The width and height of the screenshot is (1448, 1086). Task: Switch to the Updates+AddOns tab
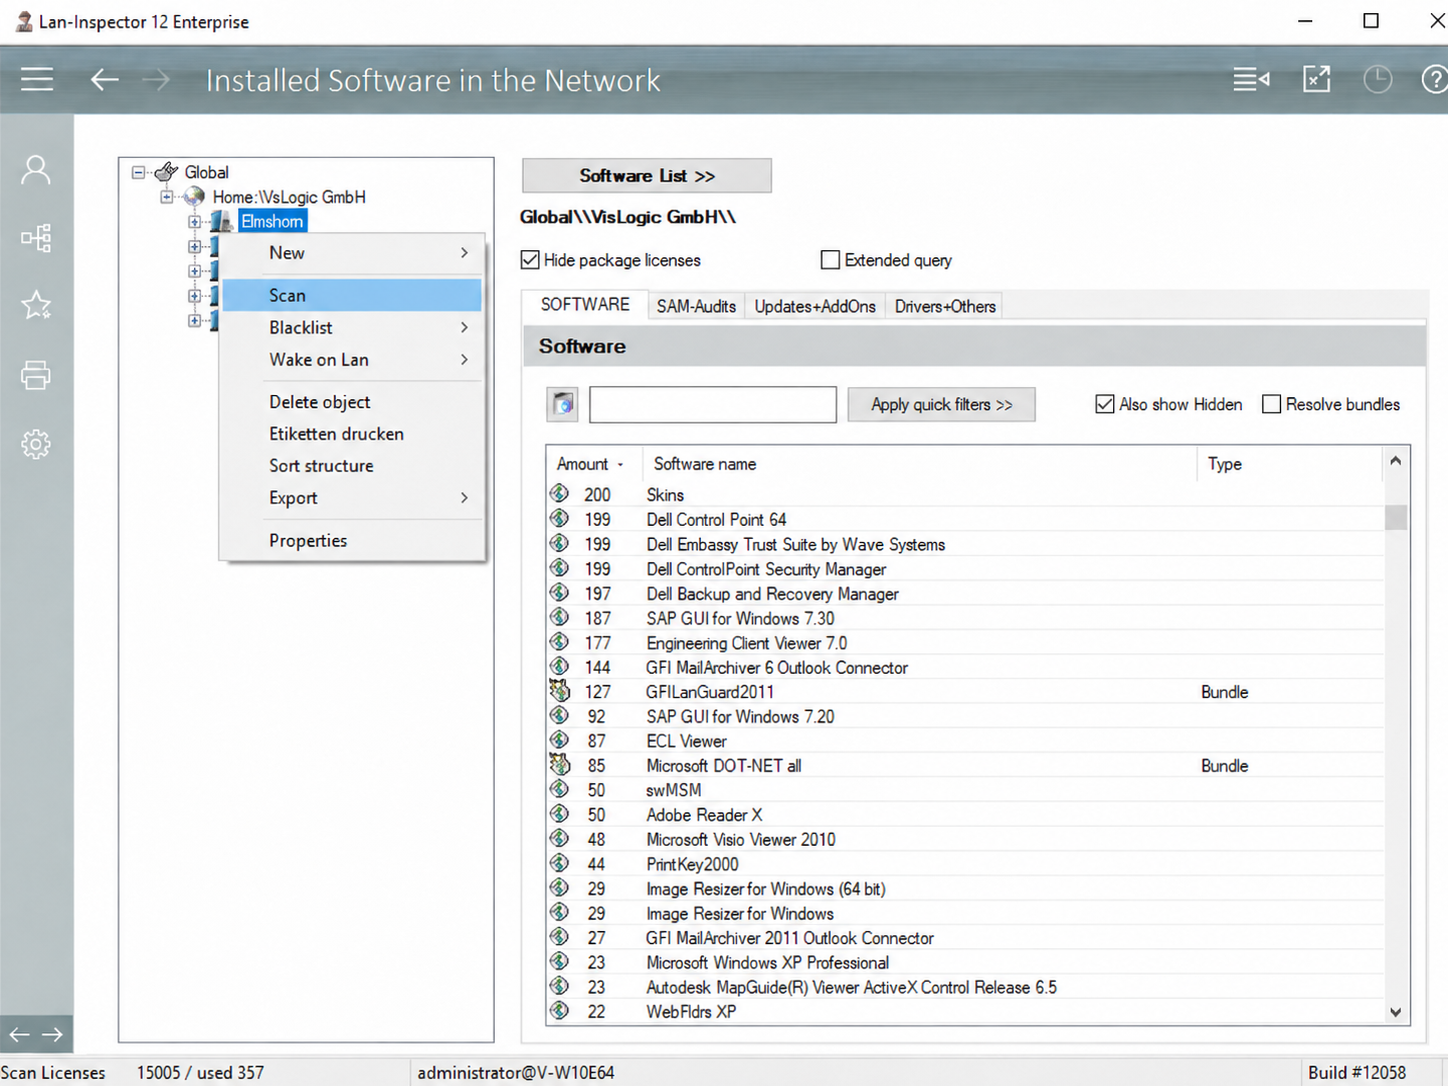pyautogui.click(x=815, y=306)
